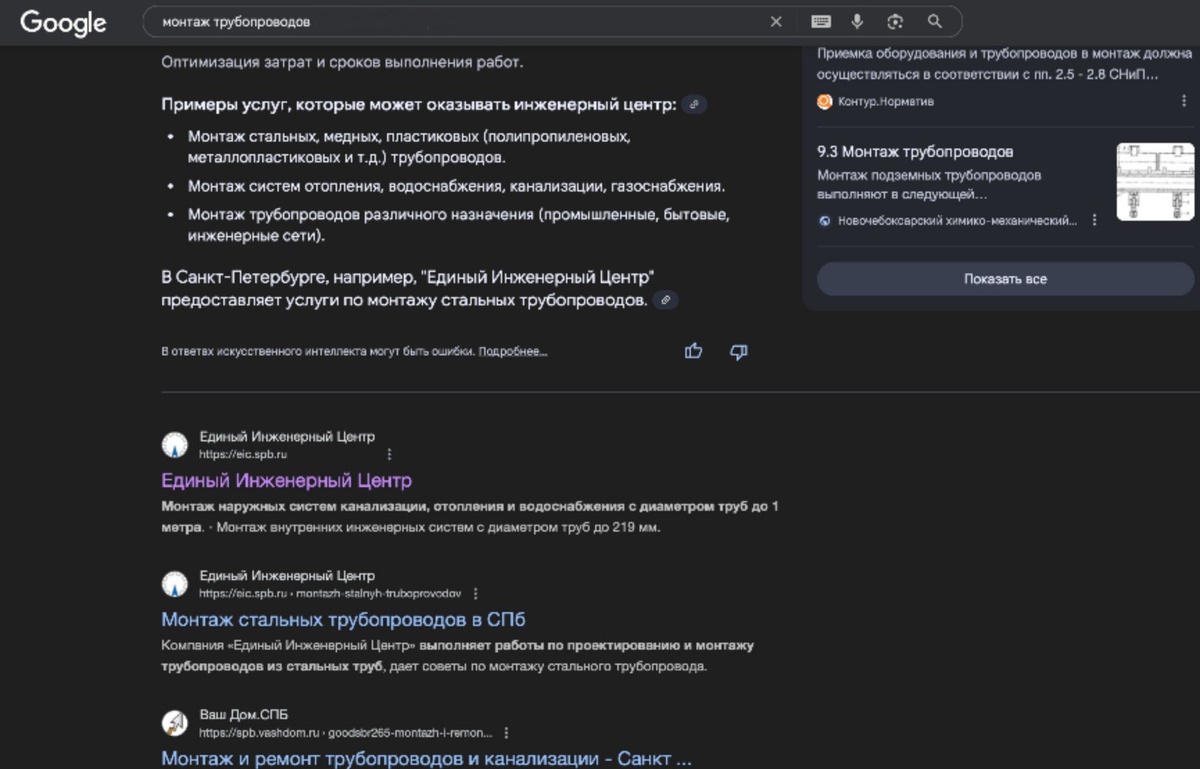The width and height of the screenshot is (1200, 769).
Task: Click into the search box 'монтаж трубопроводов'
Action: coord(460,21)
